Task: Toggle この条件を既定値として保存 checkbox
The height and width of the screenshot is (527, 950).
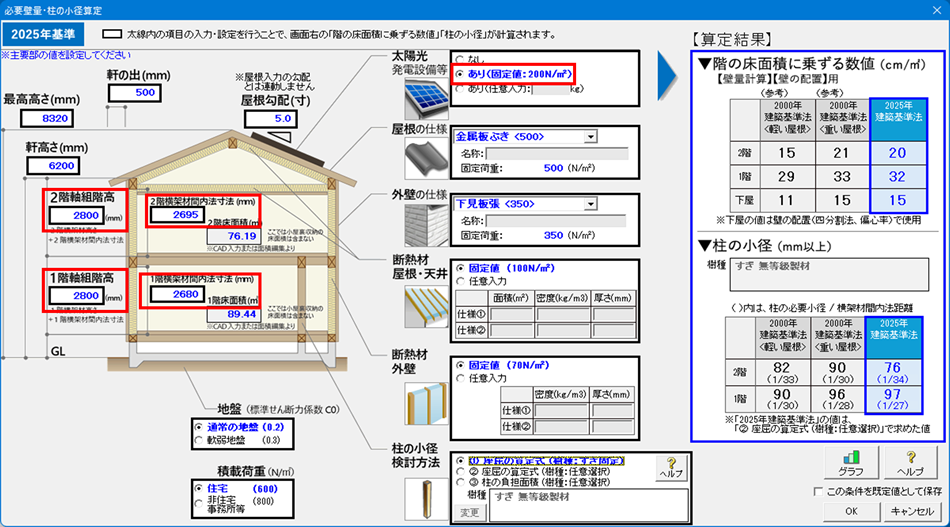Action: [818, 491]
